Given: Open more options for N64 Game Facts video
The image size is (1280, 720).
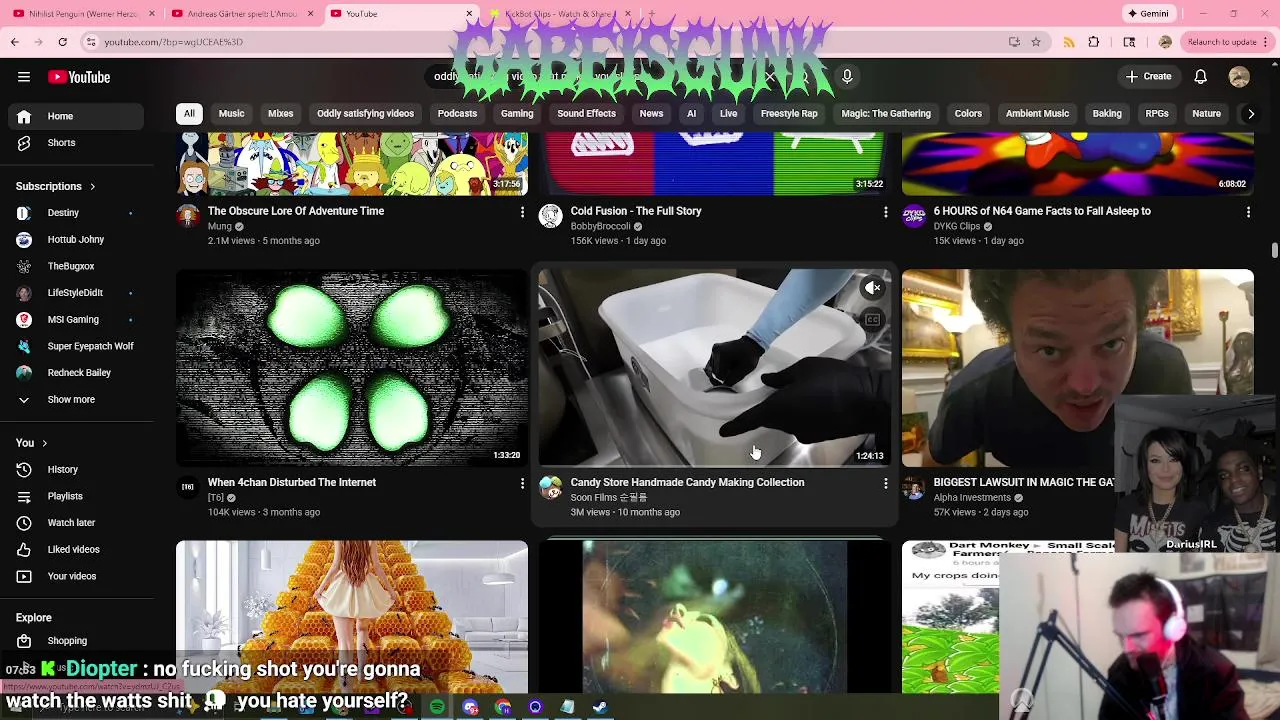Looking at the screenshot, I should click(x=1248, y=212).
